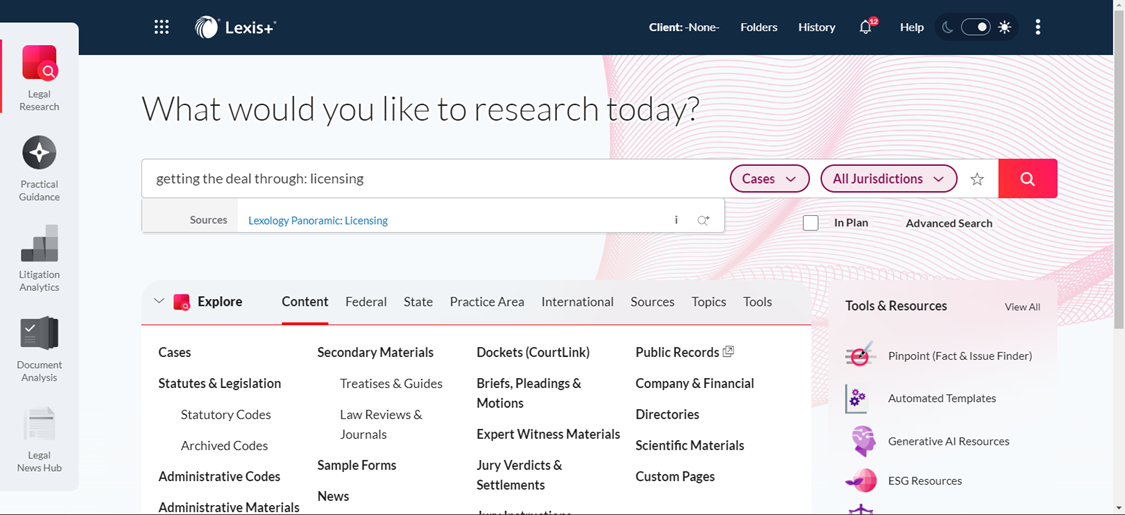Open Jury Verdicts & Settlements link
1125x515 pixels.
click(x=519, y=475)
